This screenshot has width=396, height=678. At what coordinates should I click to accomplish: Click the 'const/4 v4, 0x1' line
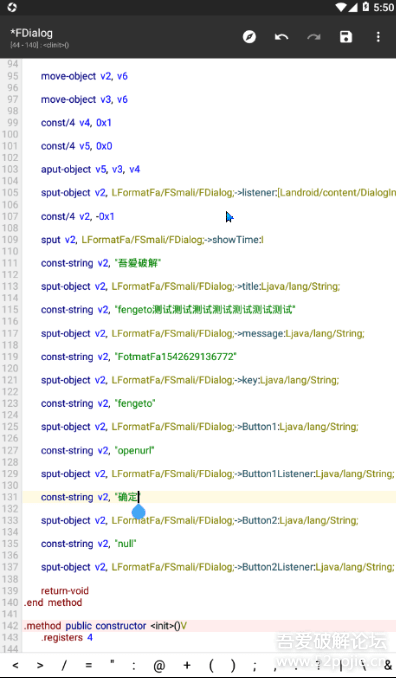(76, 123)
